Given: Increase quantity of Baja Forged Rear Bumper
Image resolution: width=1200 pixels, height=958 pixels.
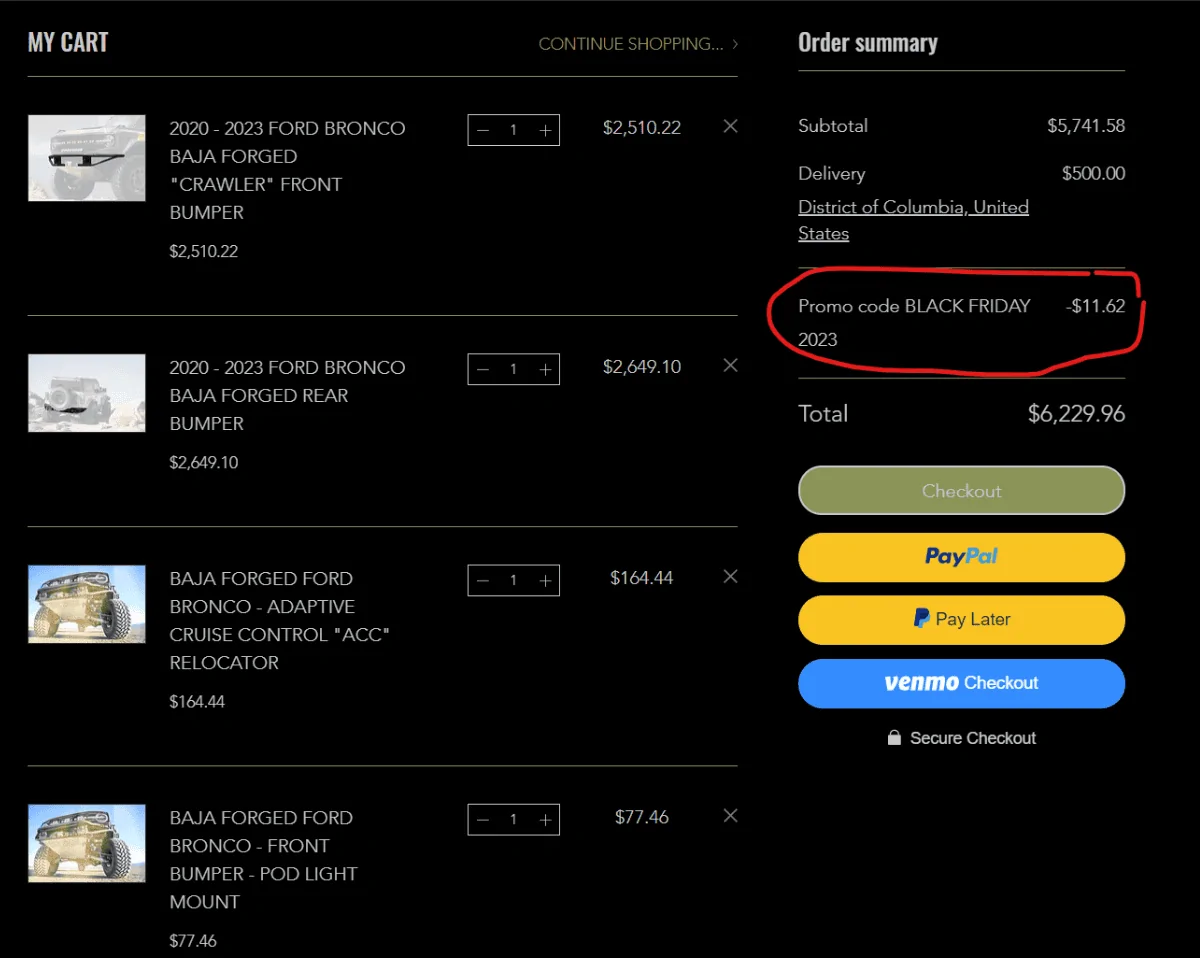Looking at the screenshot, I should pos(545,369).
